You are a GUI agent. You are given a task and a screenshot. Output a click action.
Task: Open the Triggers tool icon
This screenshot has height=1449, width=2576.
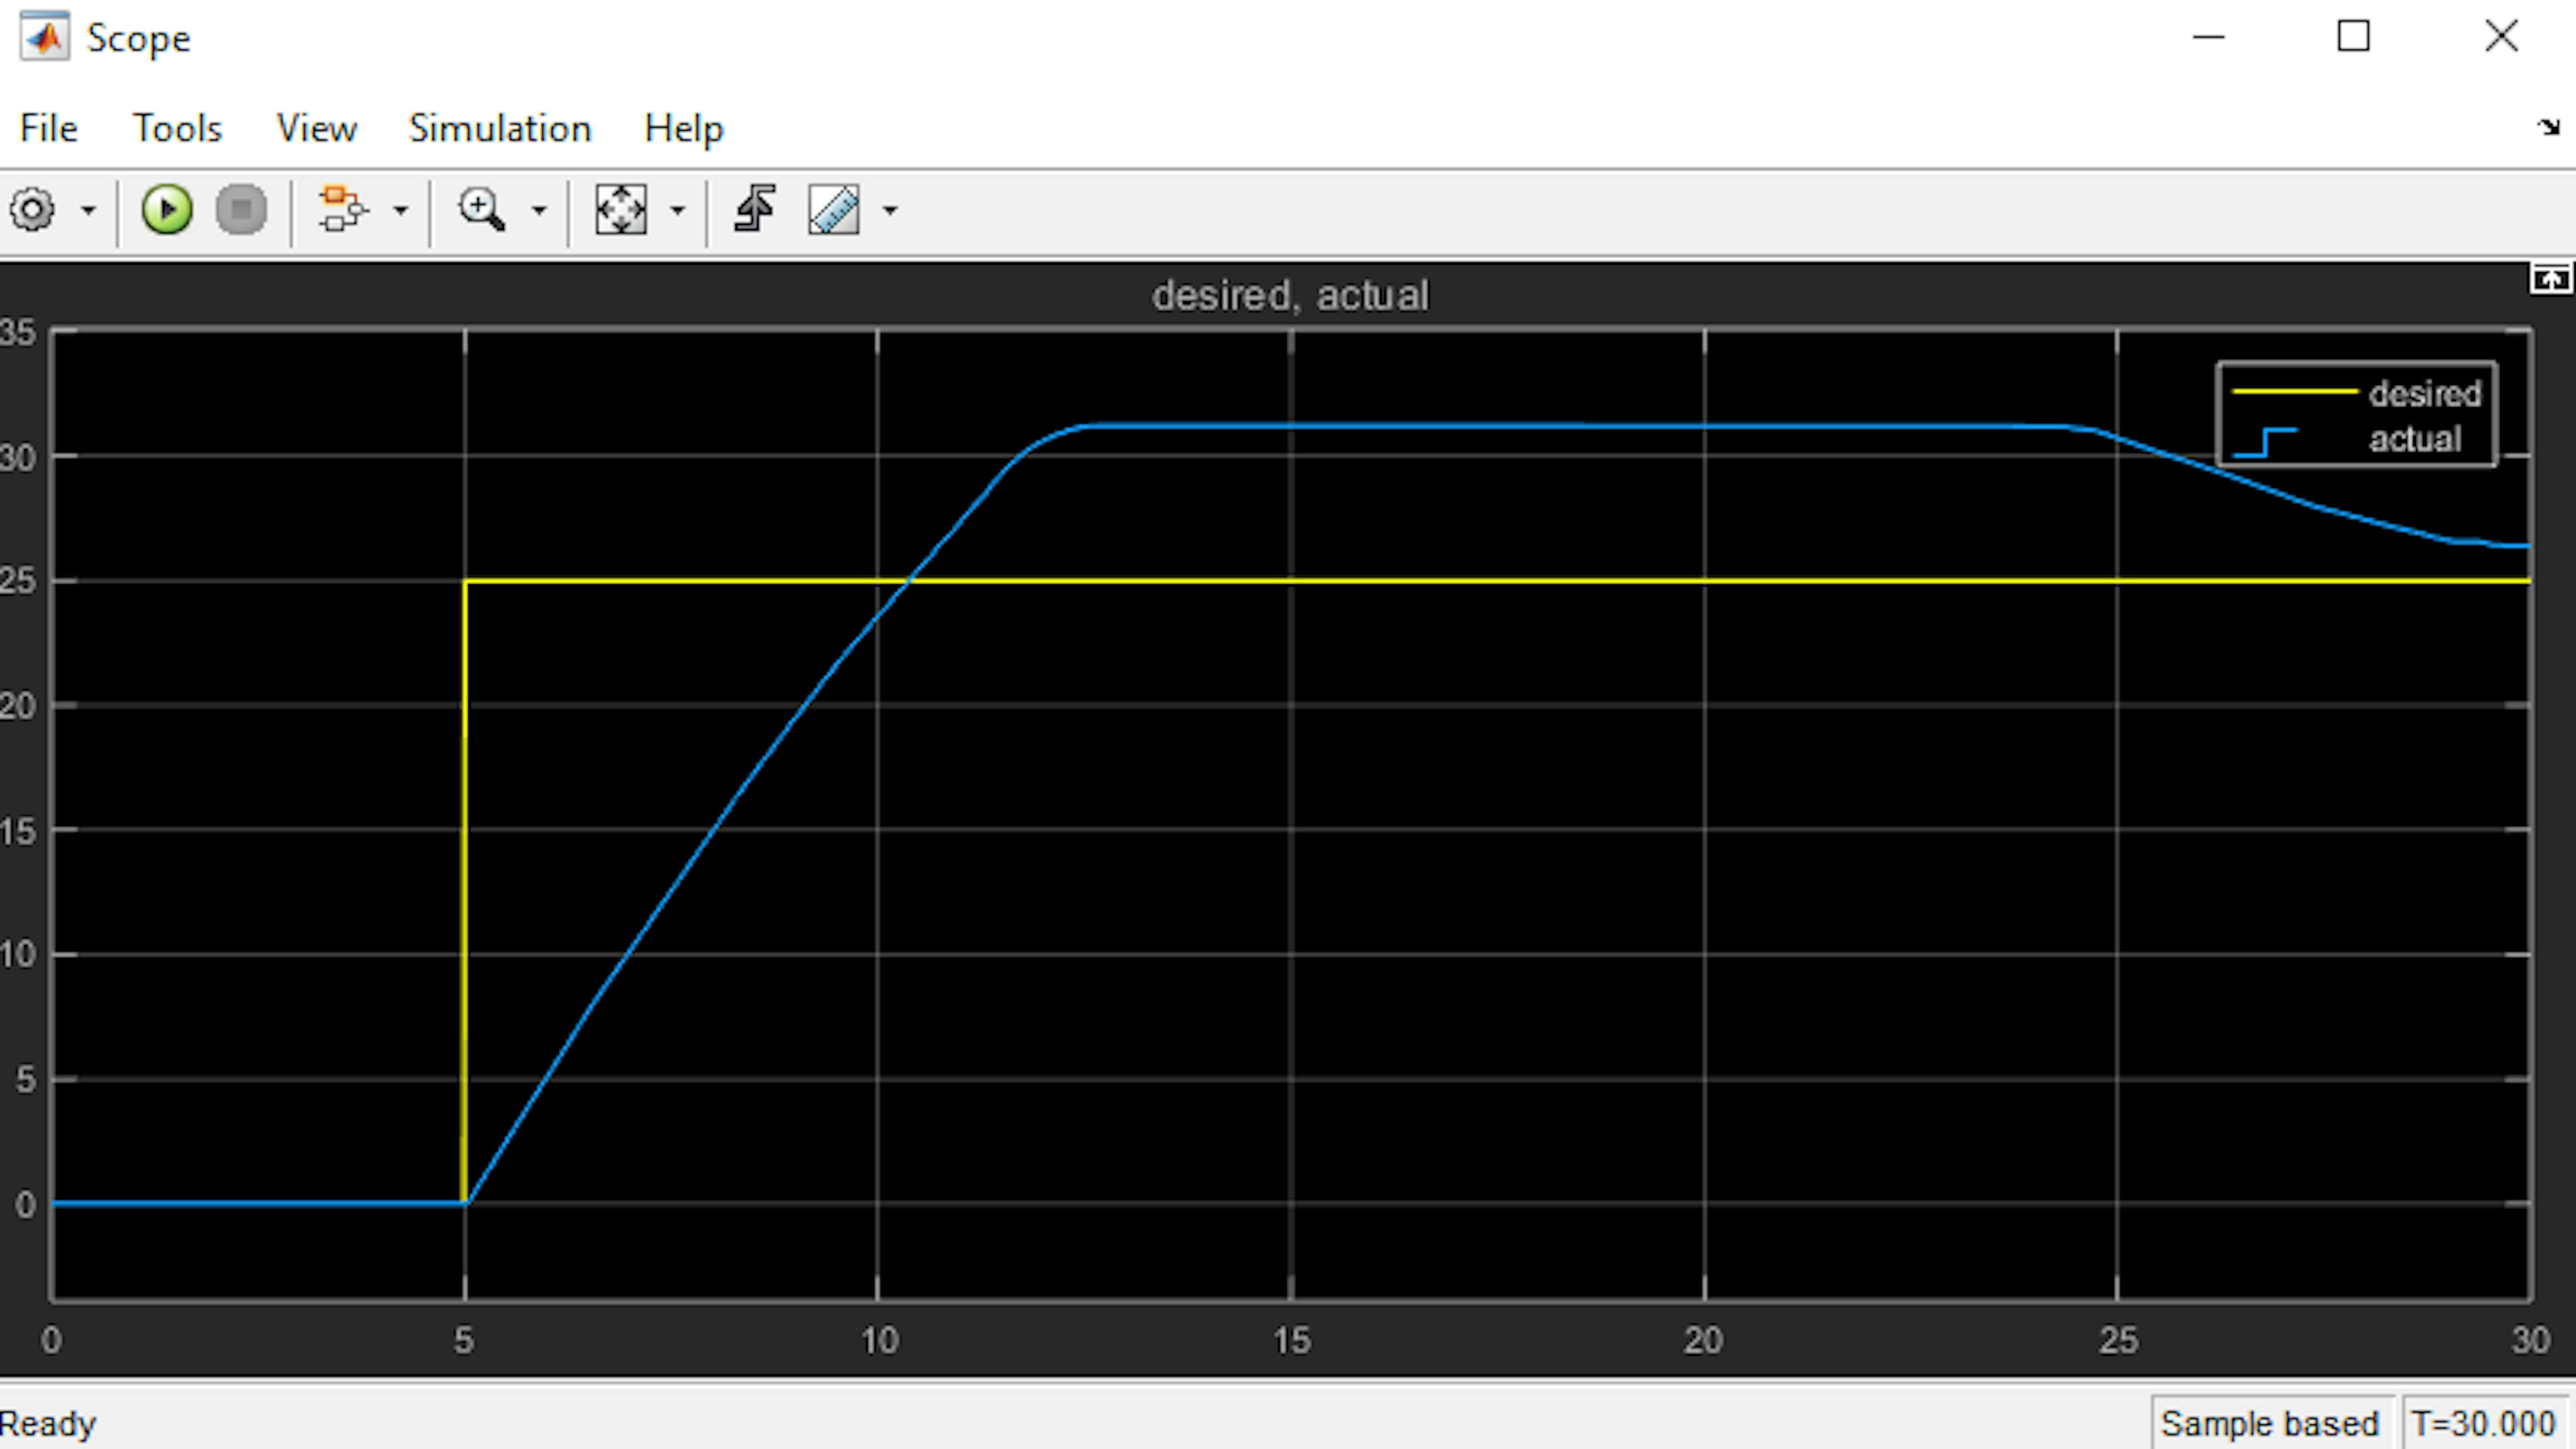point(755,210)
